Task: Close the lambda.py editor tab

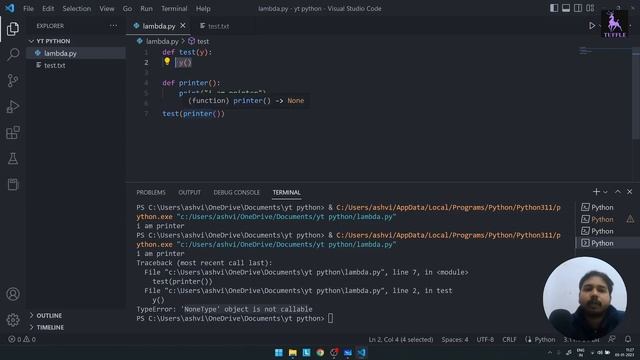Action: (183, 26)
